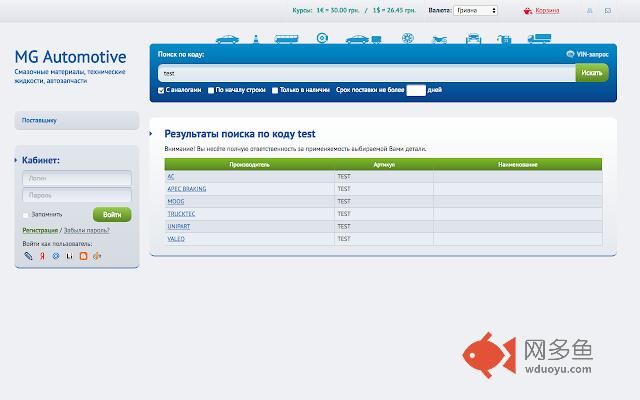Screen dimensions: 640x400
Task: Tick the 'Только в наличии' checkbox
Action: click(275, 90)
